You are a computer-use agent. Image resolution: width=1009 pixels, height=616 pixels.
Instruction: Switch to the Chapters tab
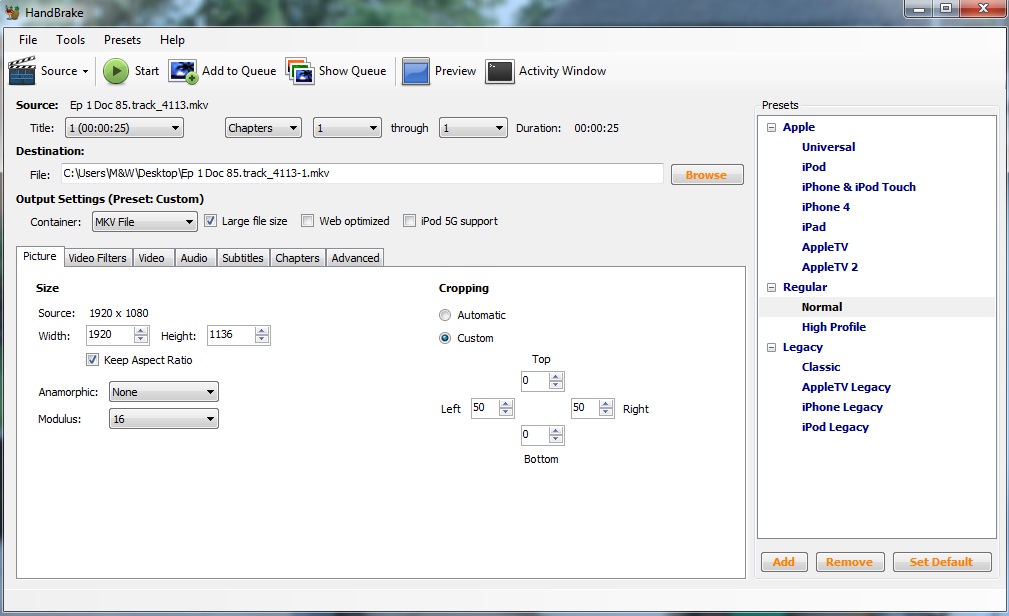click(x=297, y=258)
